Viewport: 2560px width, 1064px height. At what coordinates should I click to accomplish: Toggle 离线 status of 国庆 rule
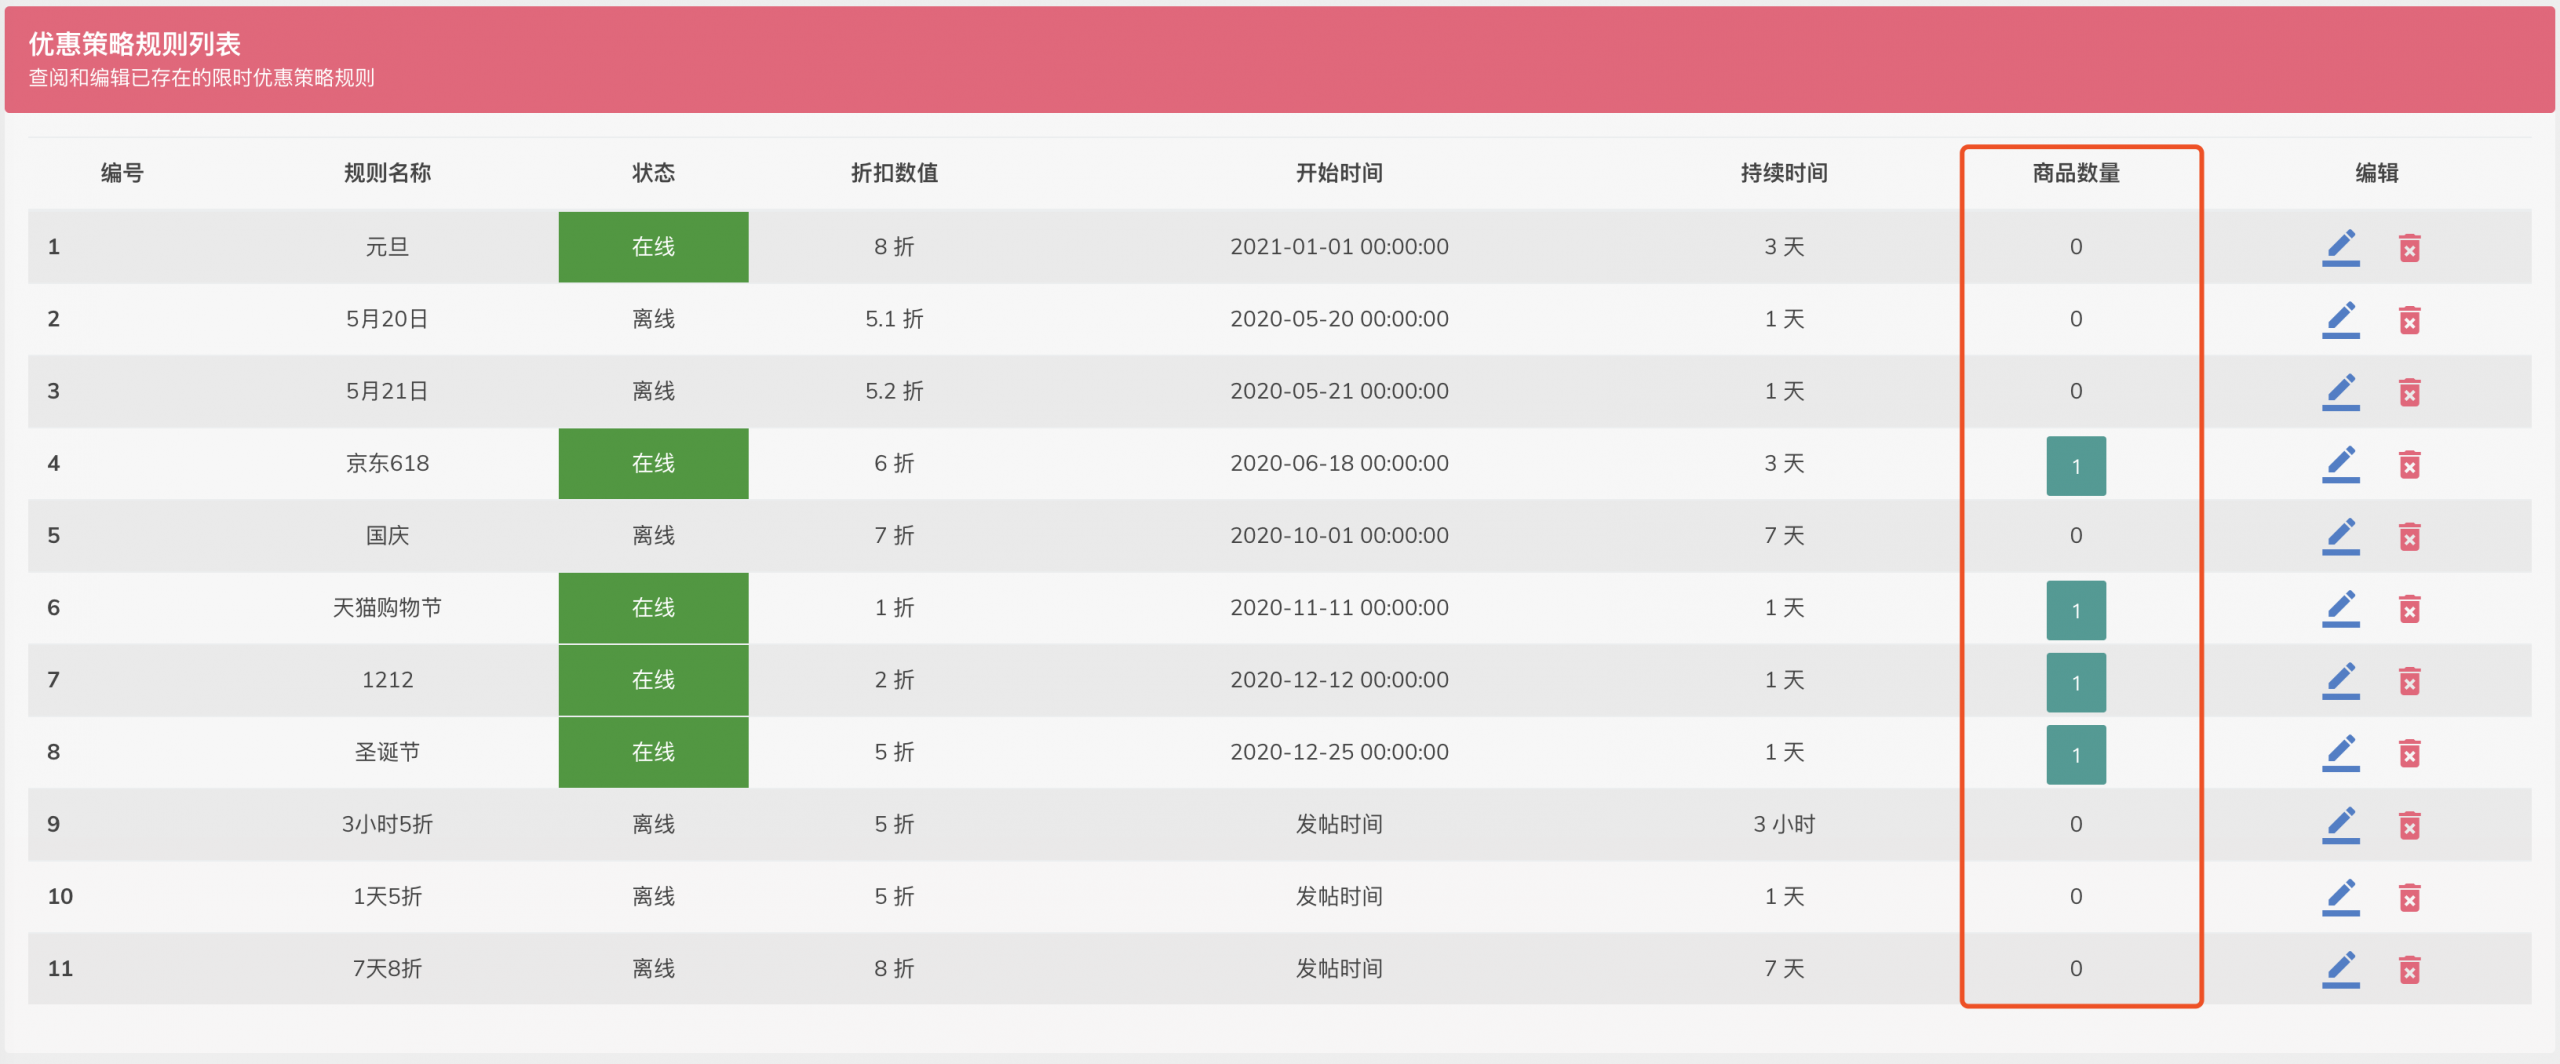point(653,536)
